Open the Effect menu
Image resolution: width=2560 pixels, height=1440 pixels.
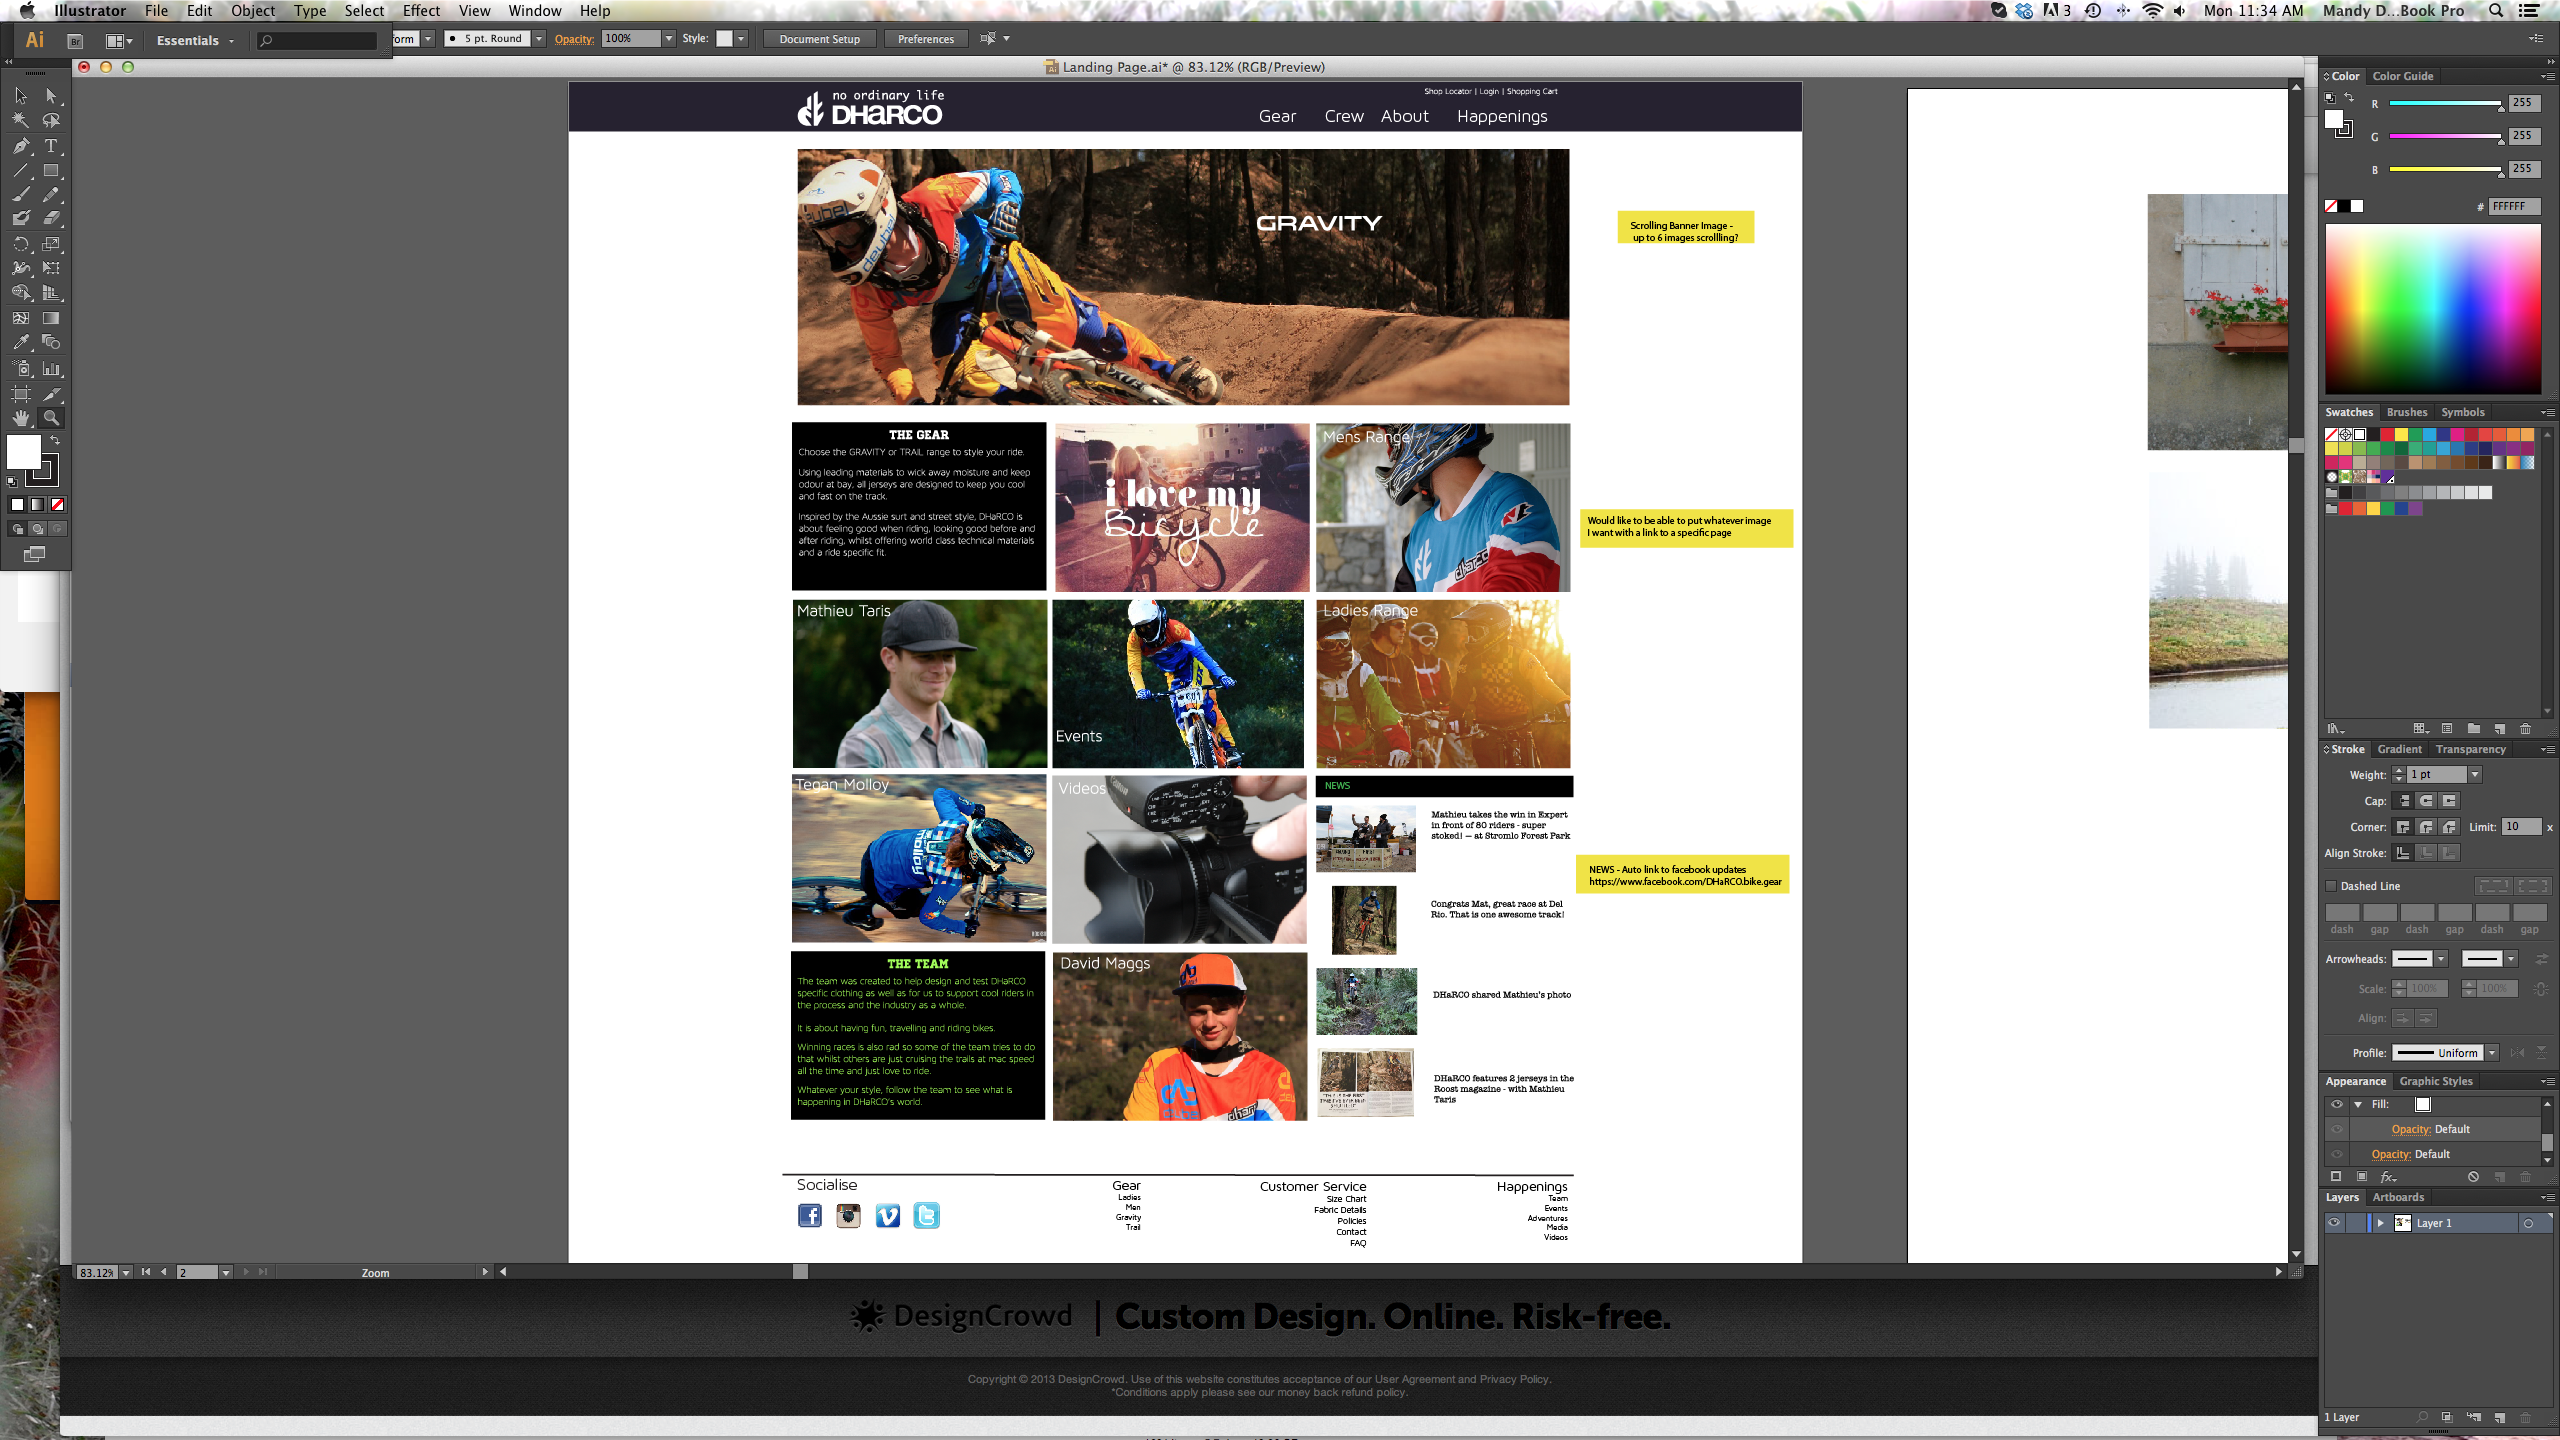coord(421,11)
